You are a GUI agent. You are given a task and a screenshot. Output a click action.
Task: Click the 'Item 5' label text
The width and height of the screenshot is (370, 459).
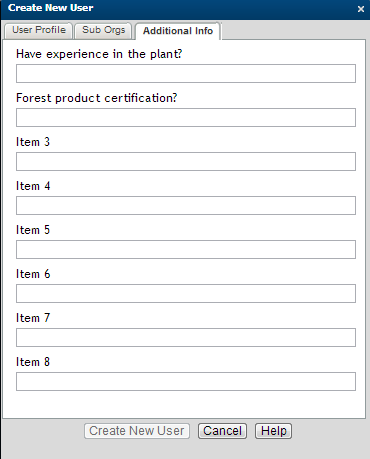point(33,230)
